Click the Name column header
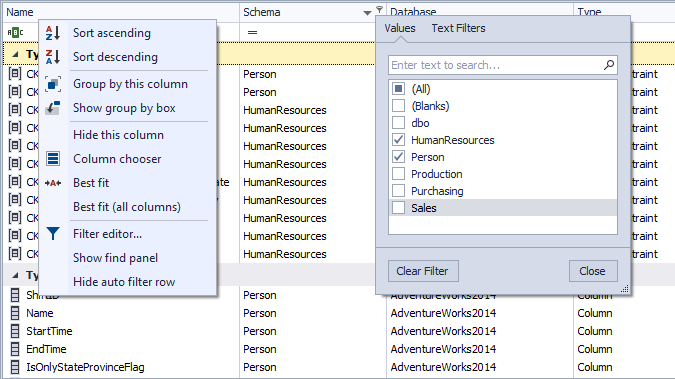The height and width of the screenshot is (379, 675). (x=121, y=12)
